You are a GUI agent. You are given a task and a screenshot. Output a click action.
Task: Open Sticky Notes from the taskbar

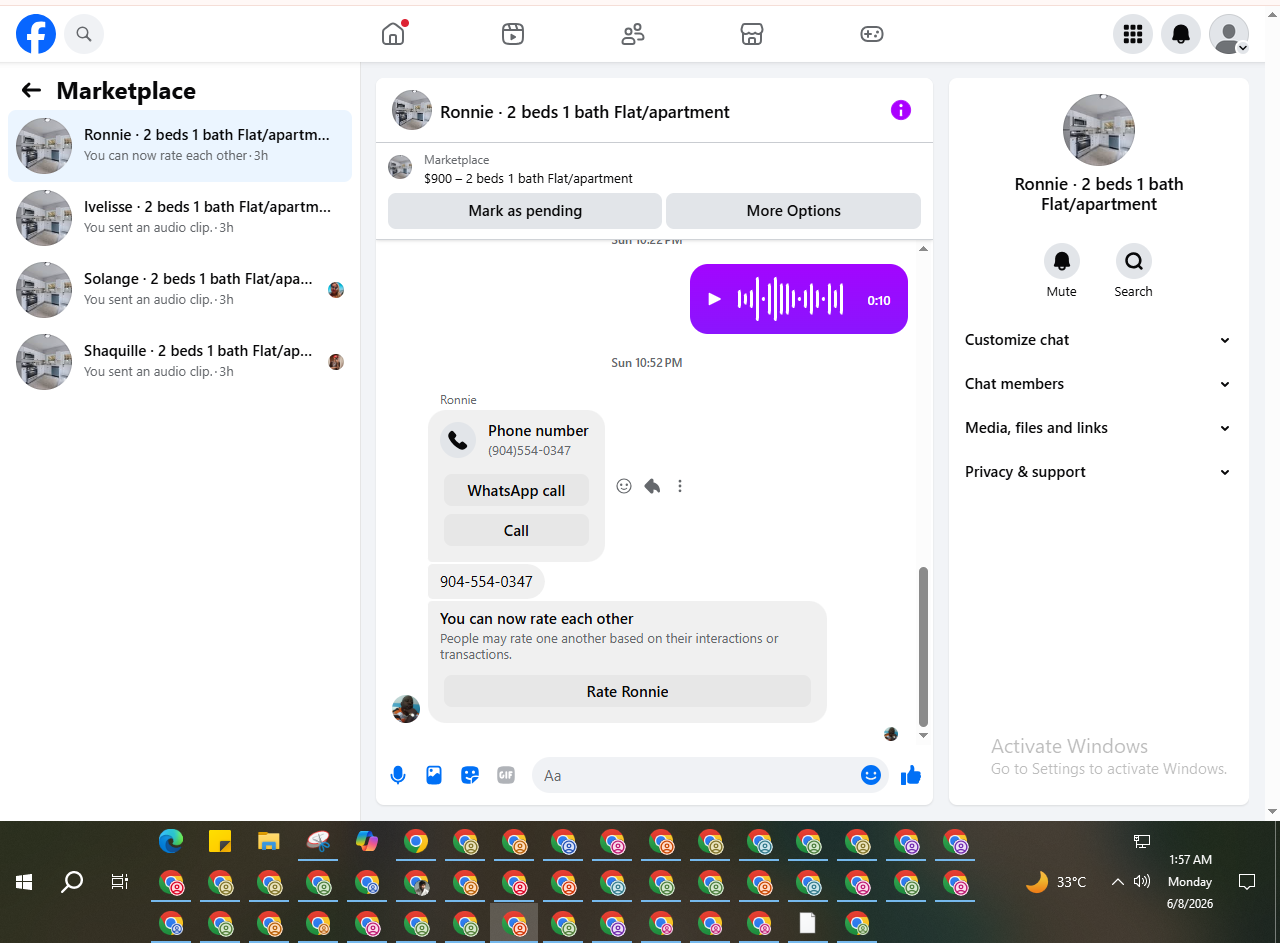[x=220, y=842]
